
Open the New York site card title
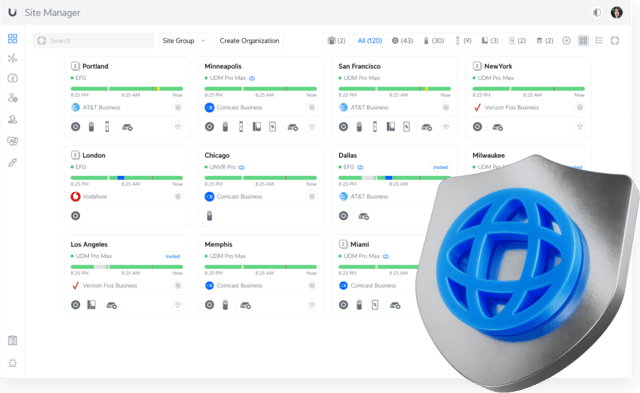click(498, 66)
